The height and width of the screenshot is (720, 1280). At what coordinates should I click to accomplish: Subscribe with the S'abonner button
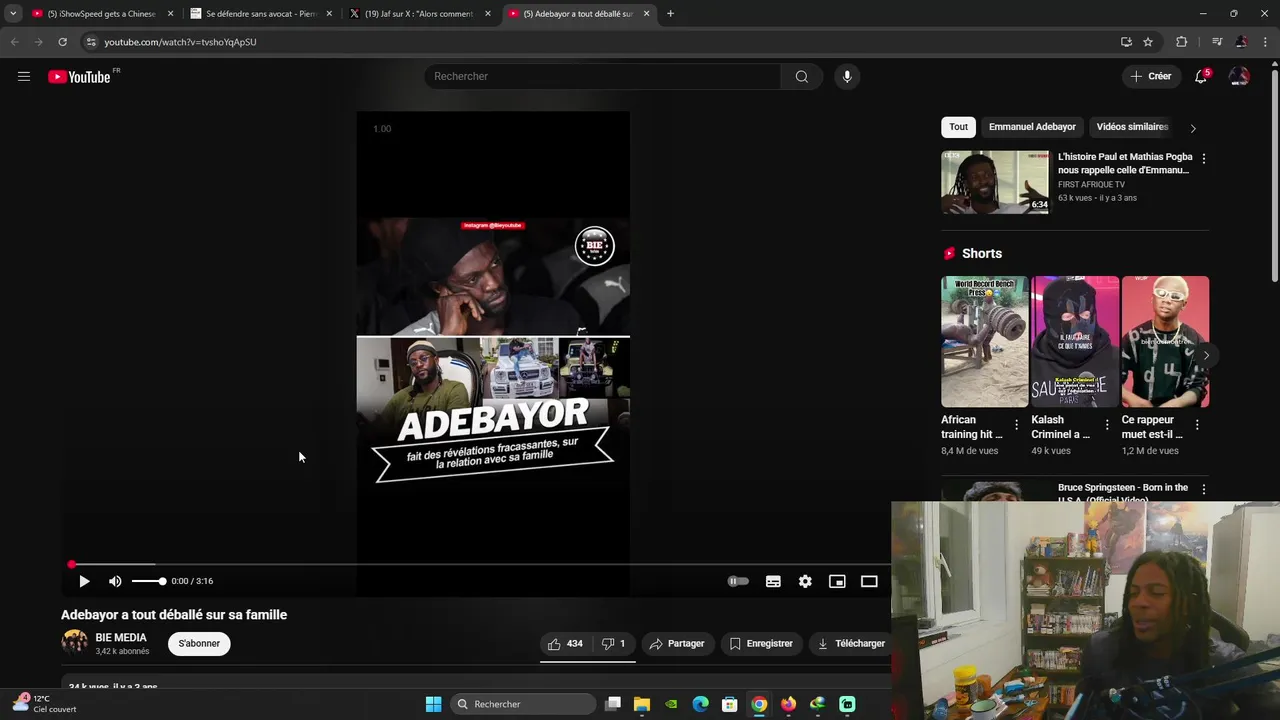(x=199, y=644)
